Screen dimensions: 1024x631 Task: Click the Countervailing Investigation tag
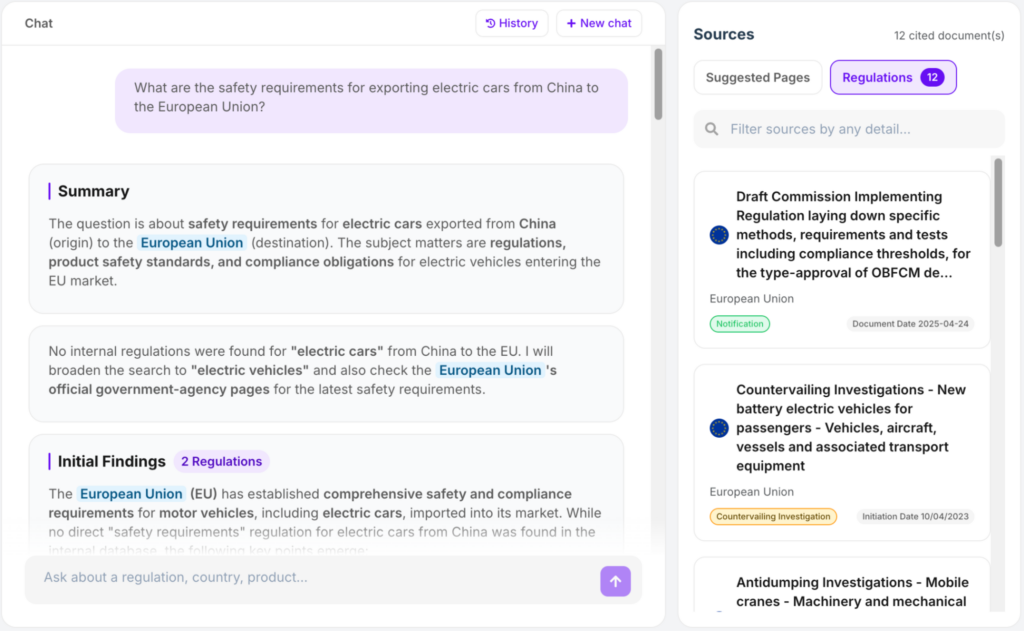coord(773,517)
